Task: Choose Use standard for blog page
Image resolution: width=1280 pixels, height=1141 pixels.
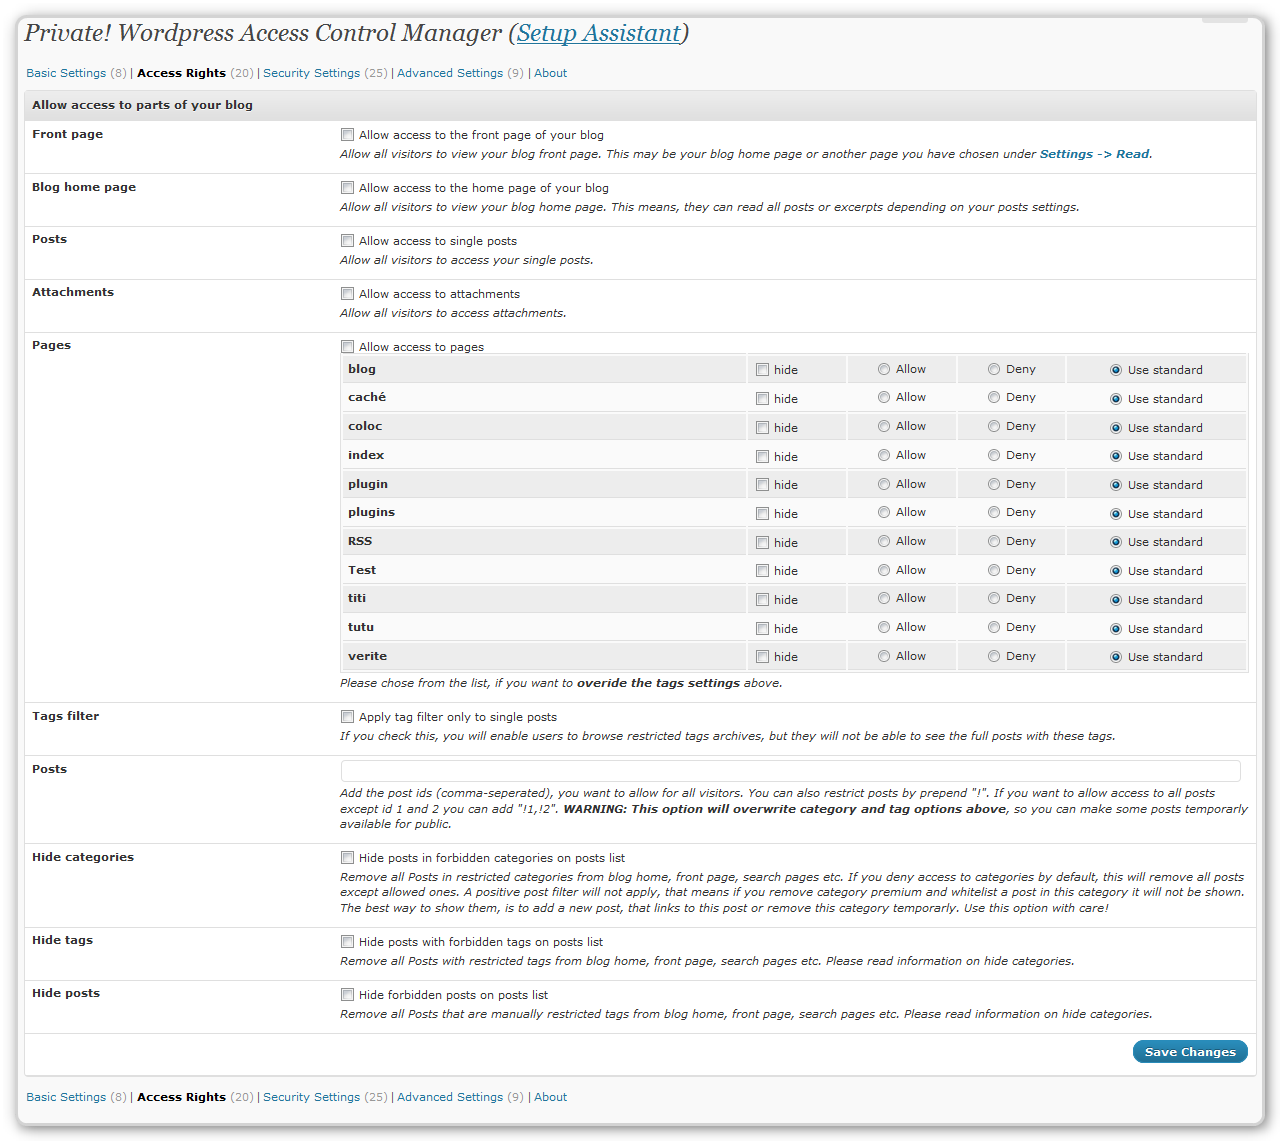Action: [x=1115, y=370]
